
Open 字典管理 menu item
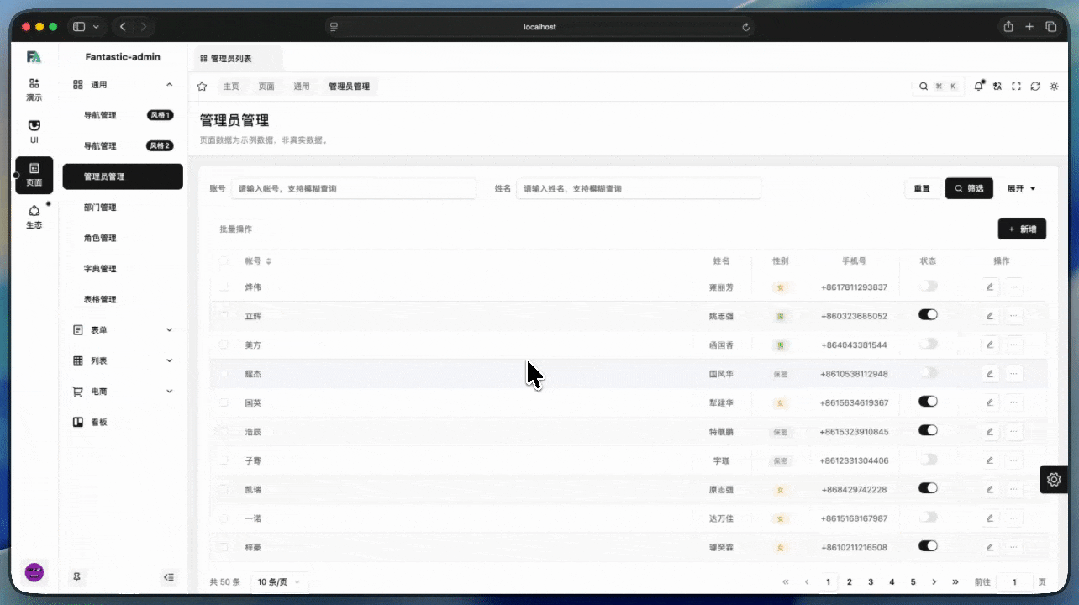(x=122, y=268)
